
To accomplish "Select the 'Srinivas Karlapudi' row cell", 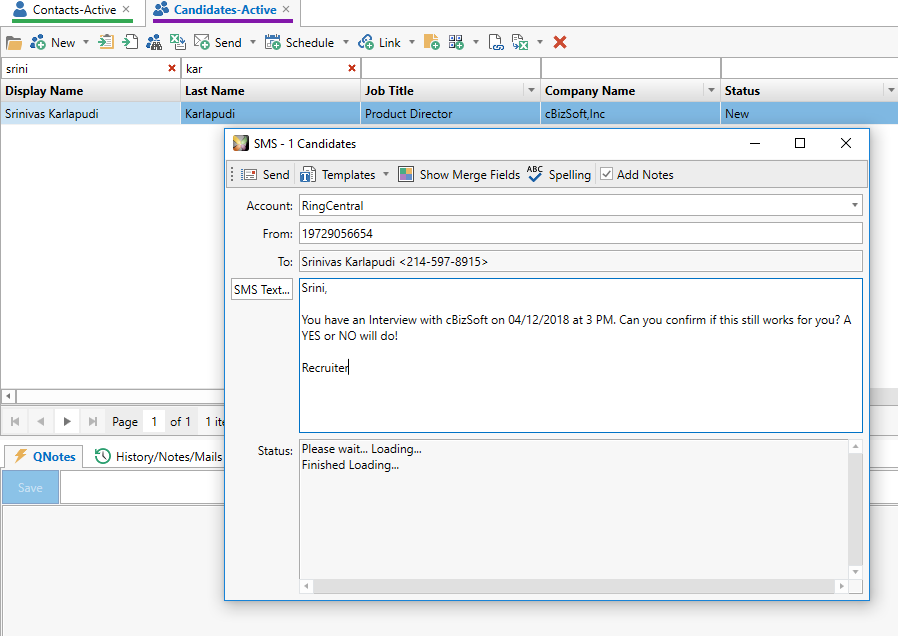I will [x=90, y=114].
